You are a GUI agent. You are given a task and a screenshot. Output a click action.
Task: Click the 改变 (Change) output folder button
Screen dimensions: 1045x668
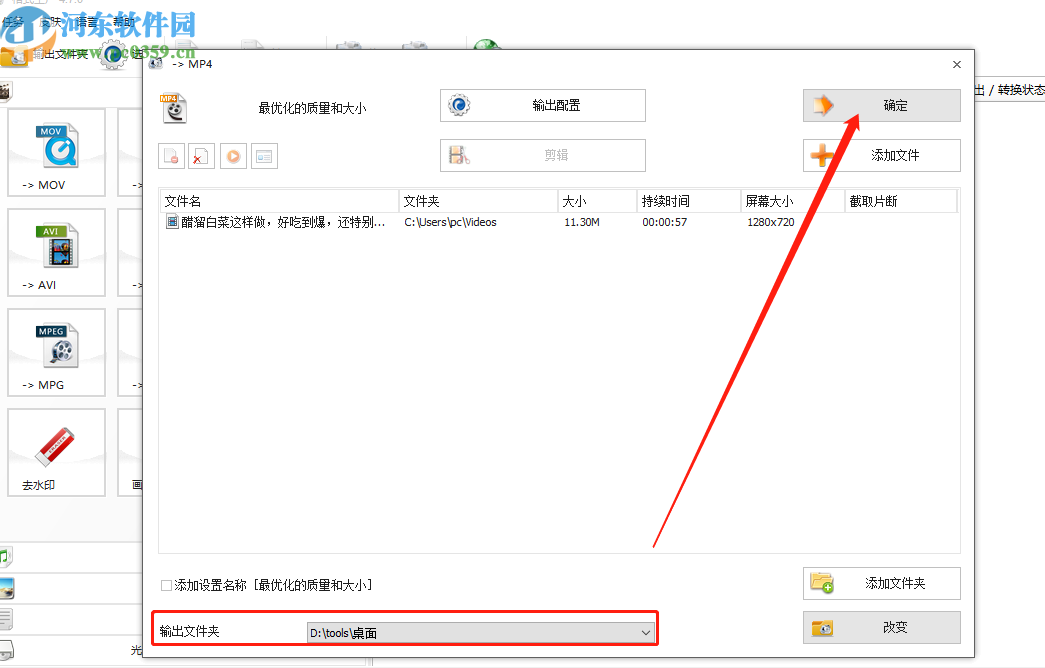coord(881,627)
